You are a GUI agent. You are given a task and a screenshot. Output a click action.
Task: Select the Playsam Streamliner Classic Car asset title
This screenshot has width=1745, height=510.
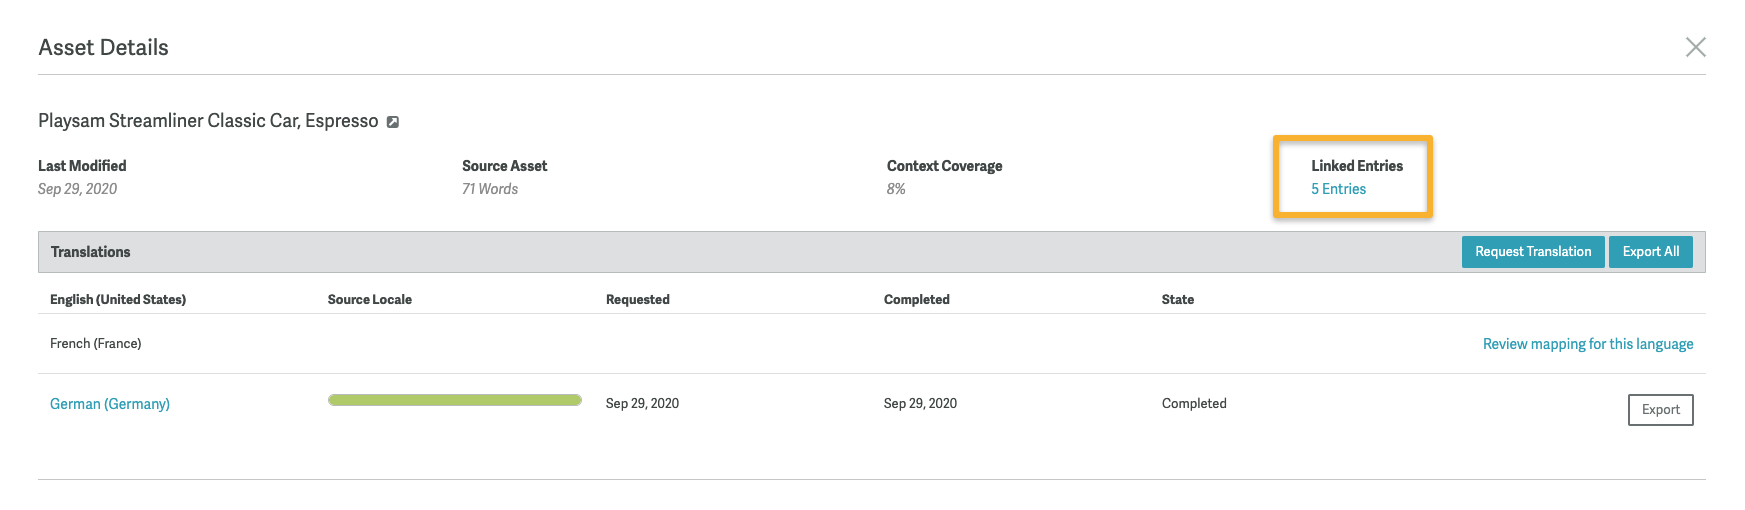click(208, 121)
